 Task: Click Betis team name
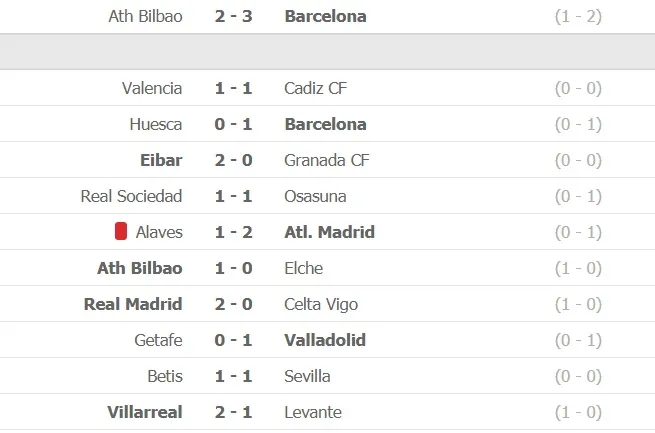click(x=164, y=376)
